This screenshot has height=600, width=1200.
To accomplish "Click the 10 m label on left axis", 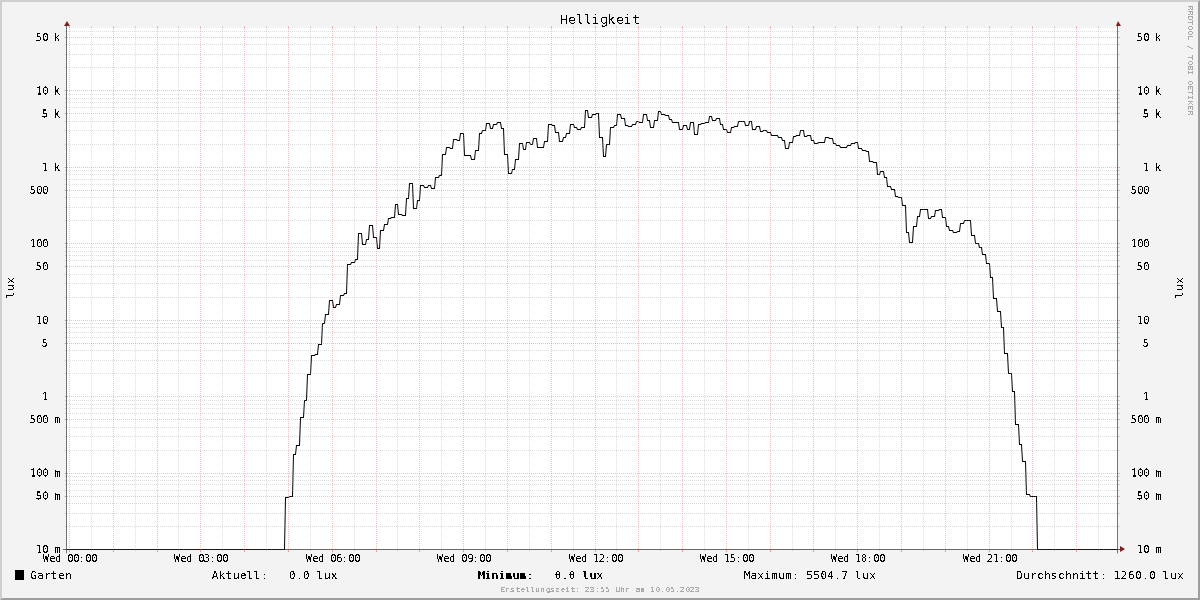I will 48,549.
